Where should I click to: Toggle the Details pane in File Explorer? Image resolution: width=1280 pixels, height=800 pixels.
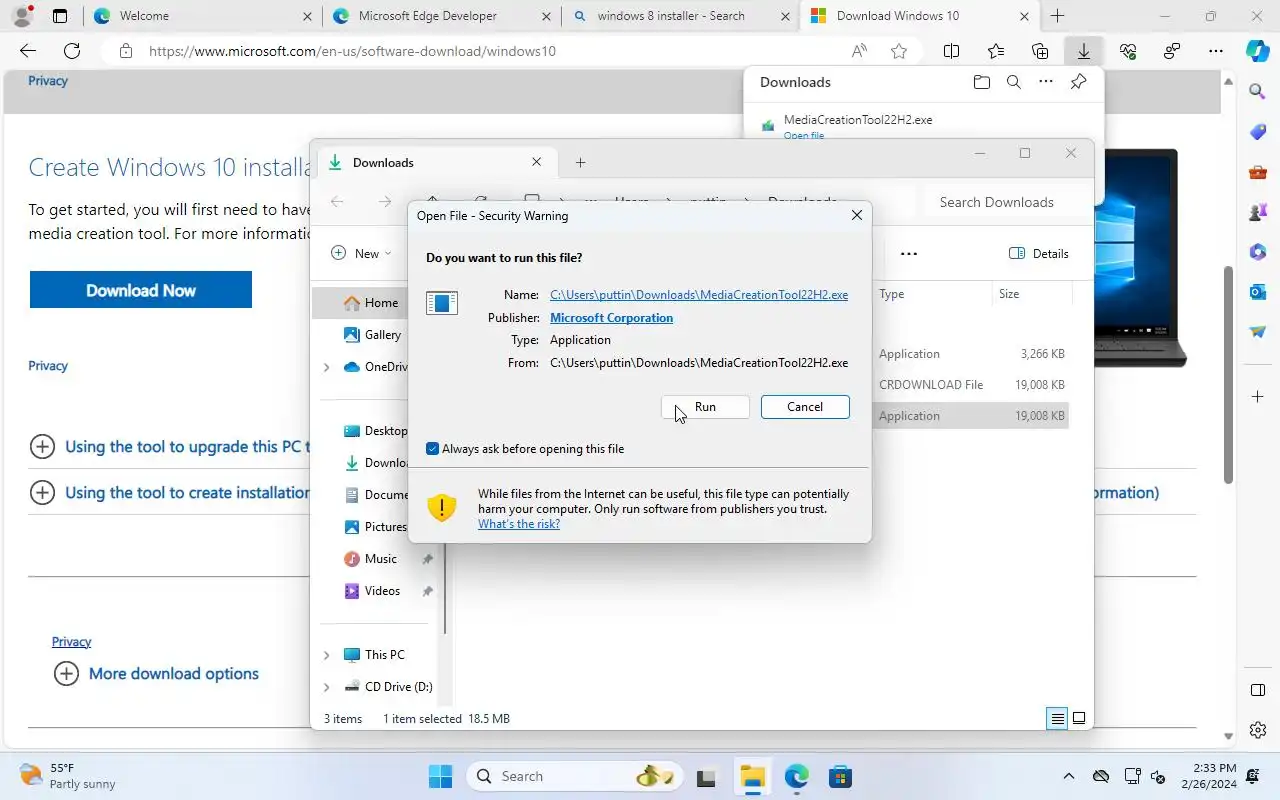[x=1039, y=254]
